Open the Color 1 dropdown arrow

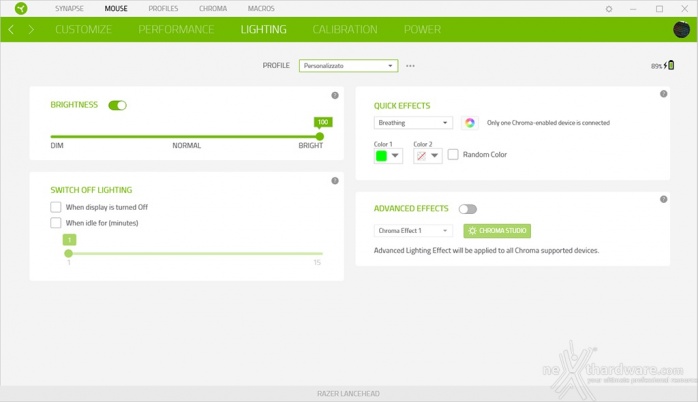395,156
